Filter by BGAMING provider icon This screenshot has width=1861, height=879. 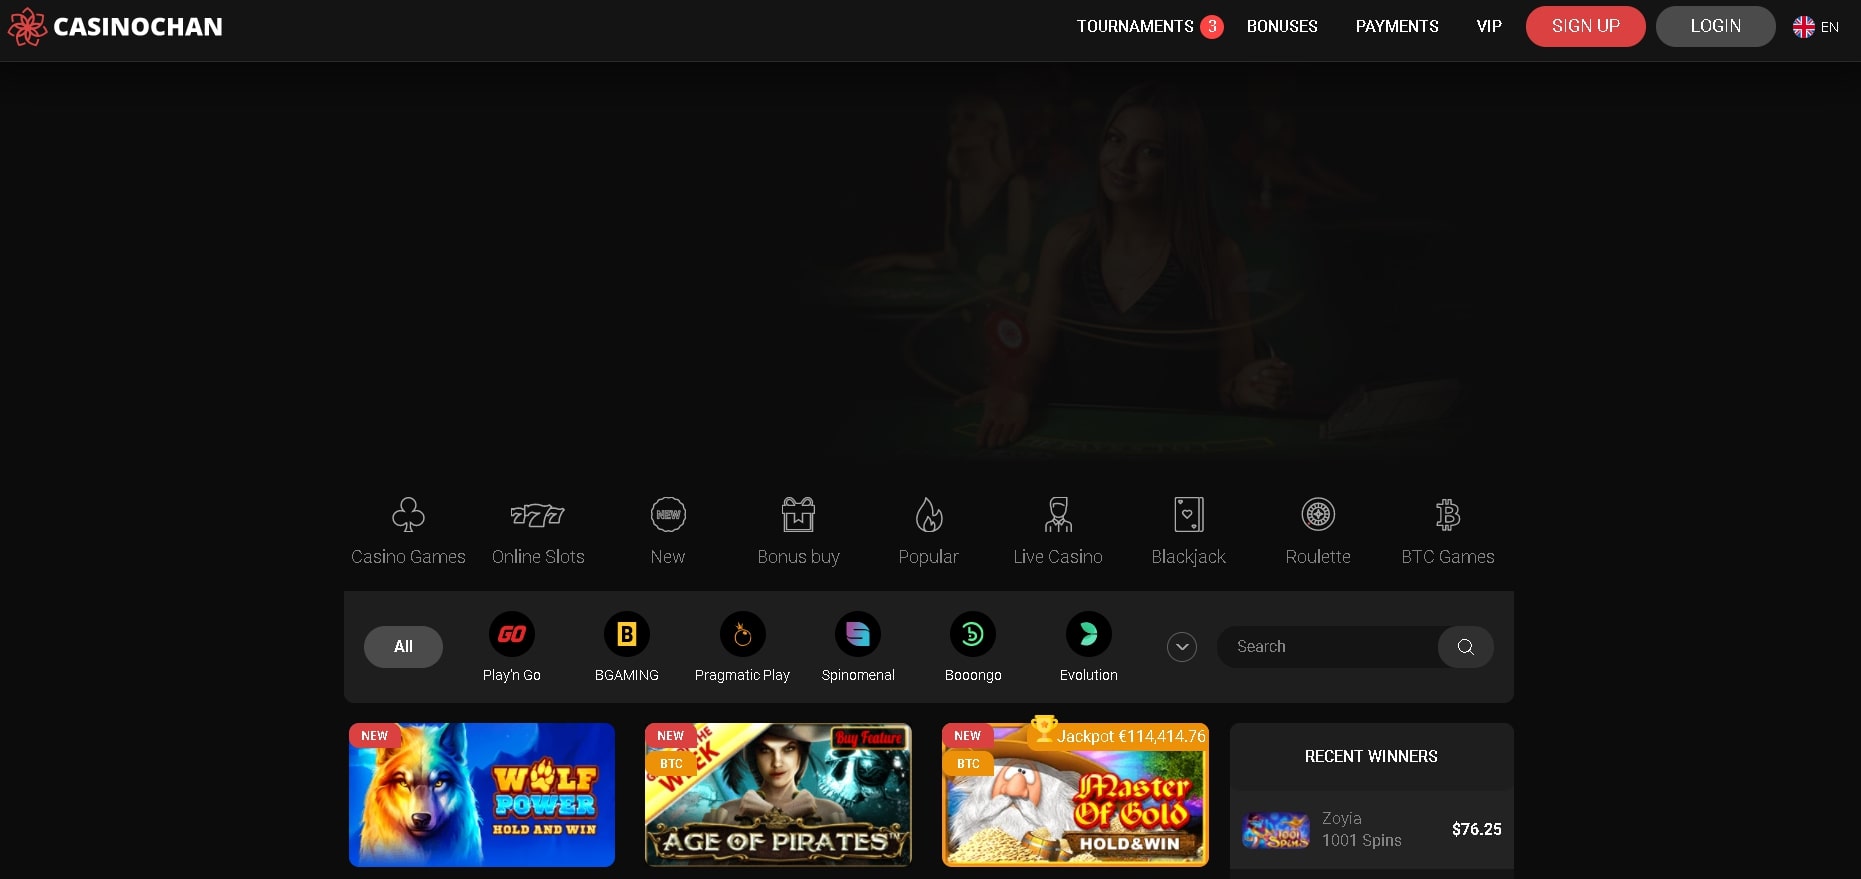627,634
